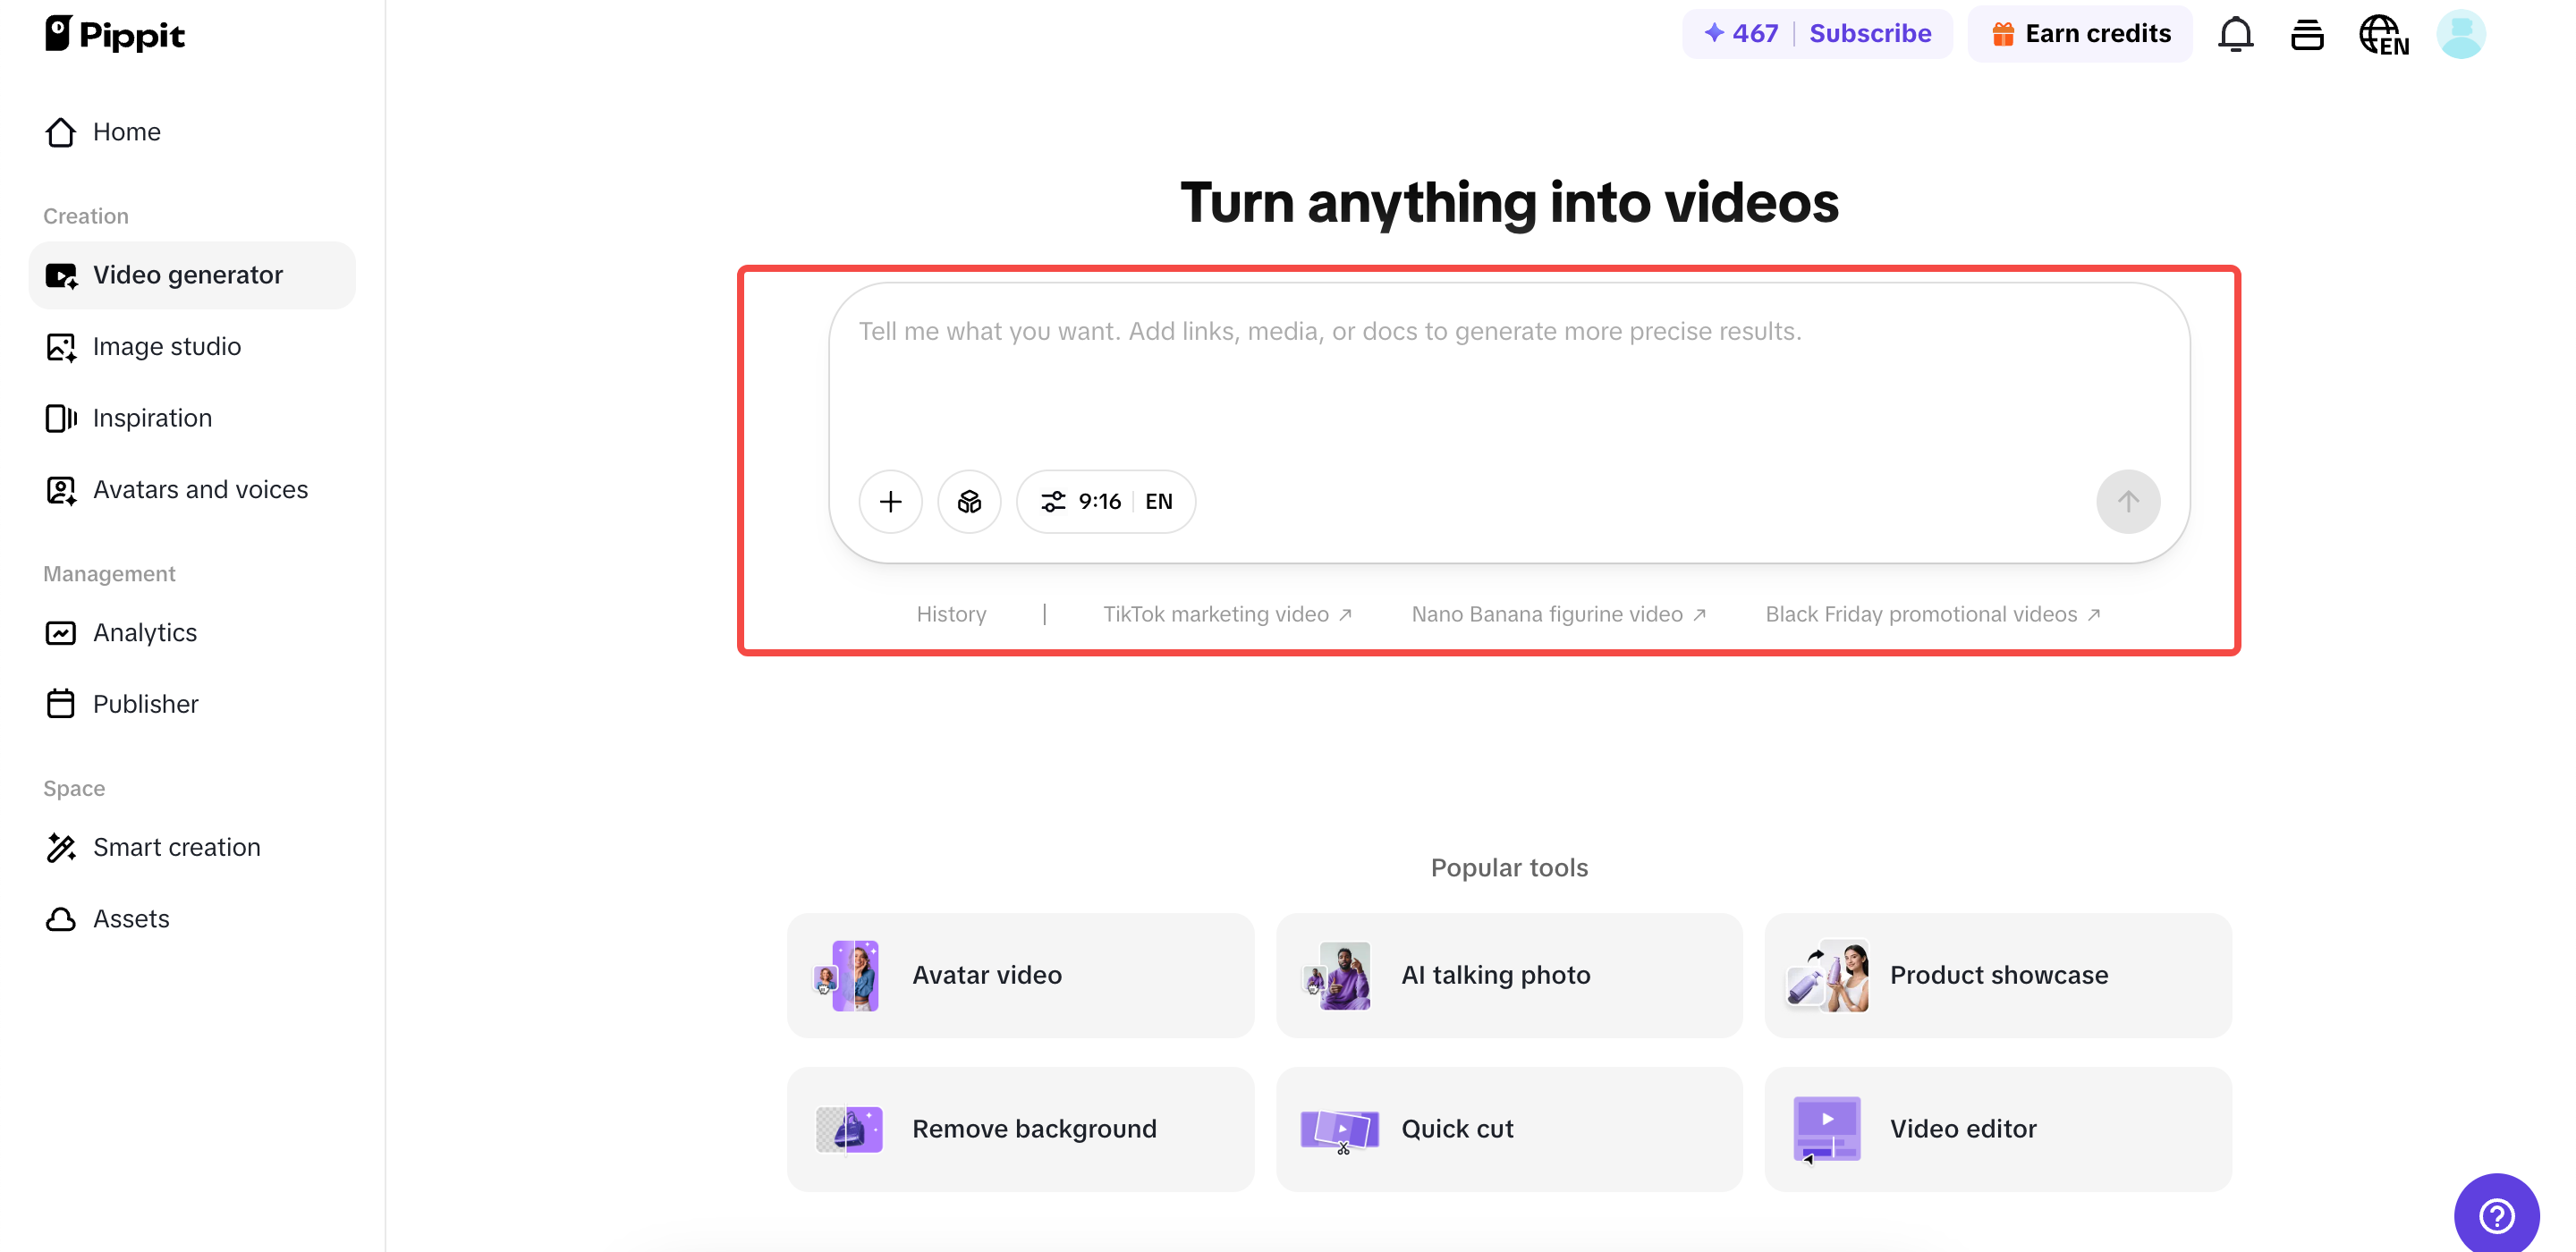
Task: Click Earn credits button
Action: click(x=2080, y=34)
